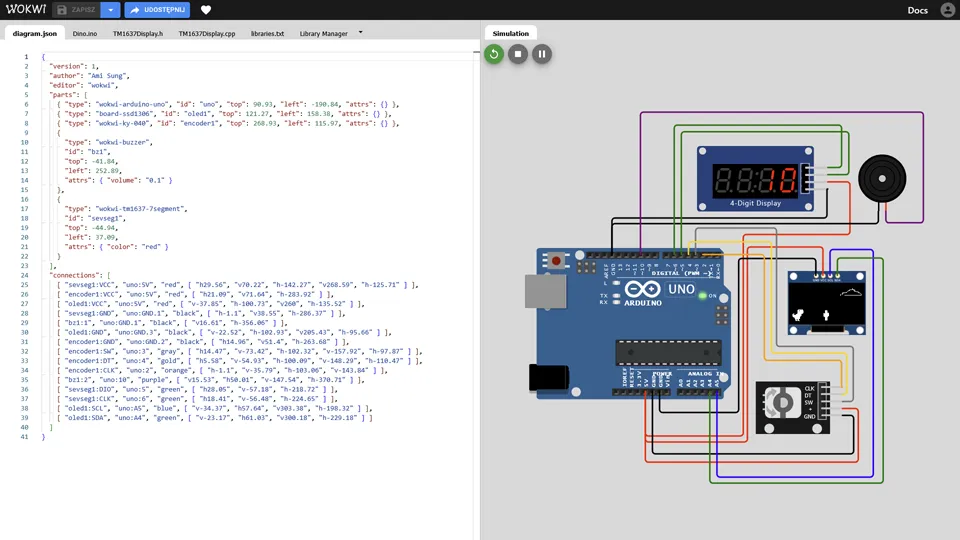Click the "parts": [ line

[69, 95]
